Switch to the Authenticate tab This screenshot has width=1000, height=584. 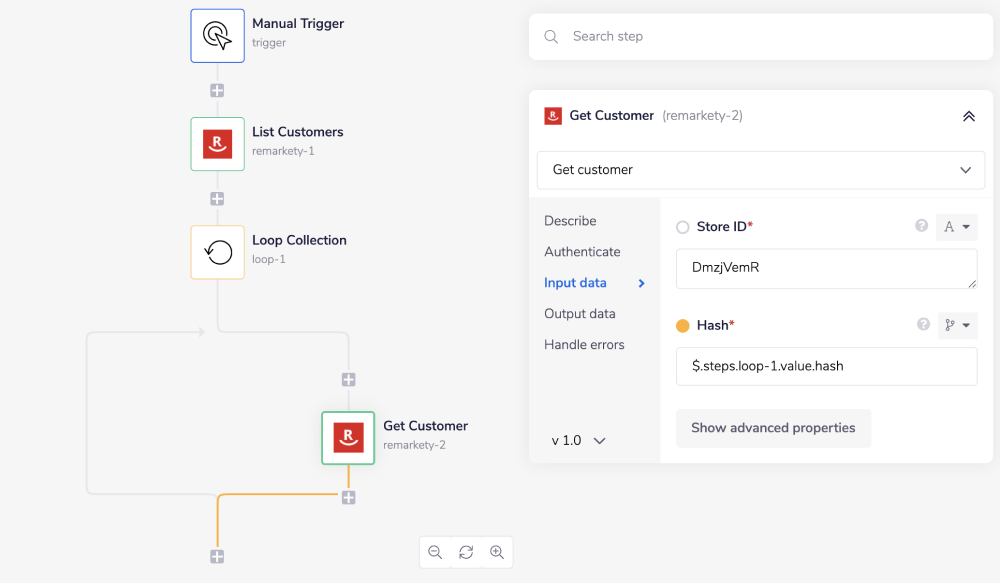pos(582,252)
